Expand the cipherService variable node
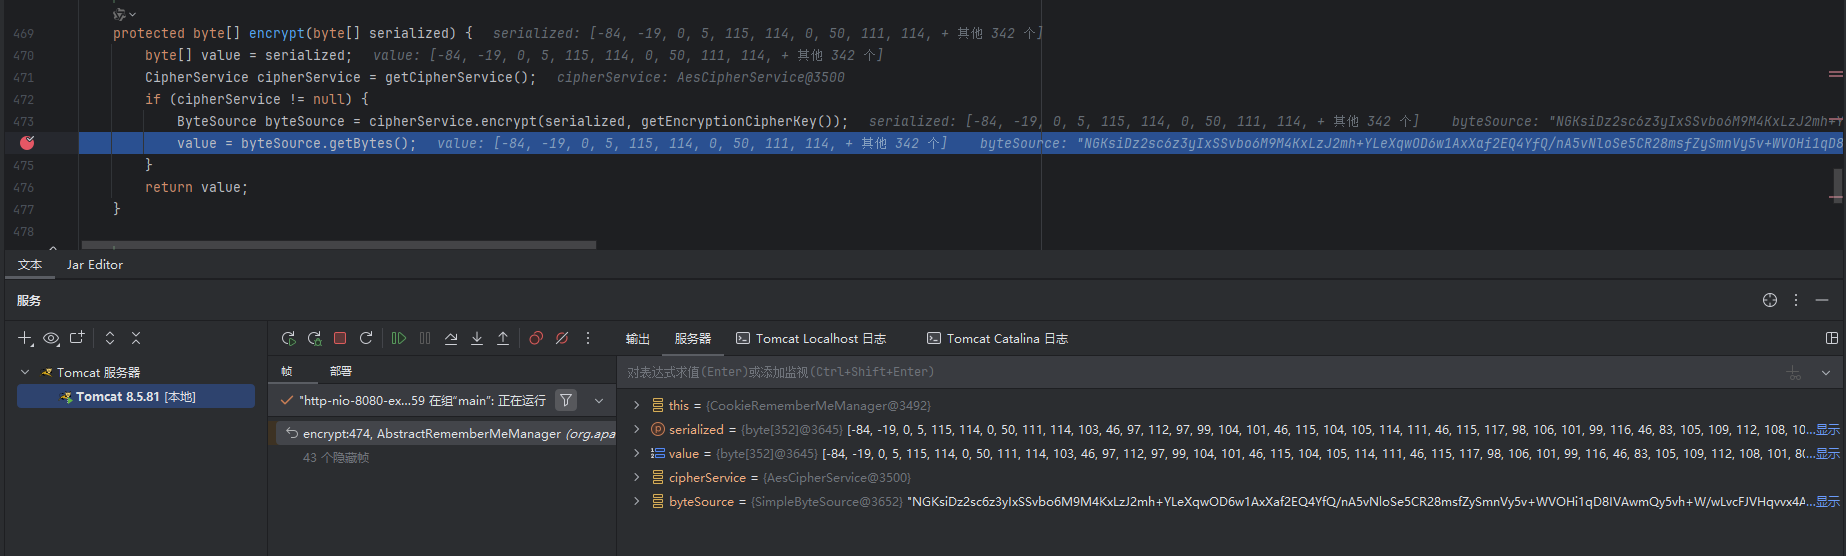1846x556 pixels. click(x=636, y=477)
